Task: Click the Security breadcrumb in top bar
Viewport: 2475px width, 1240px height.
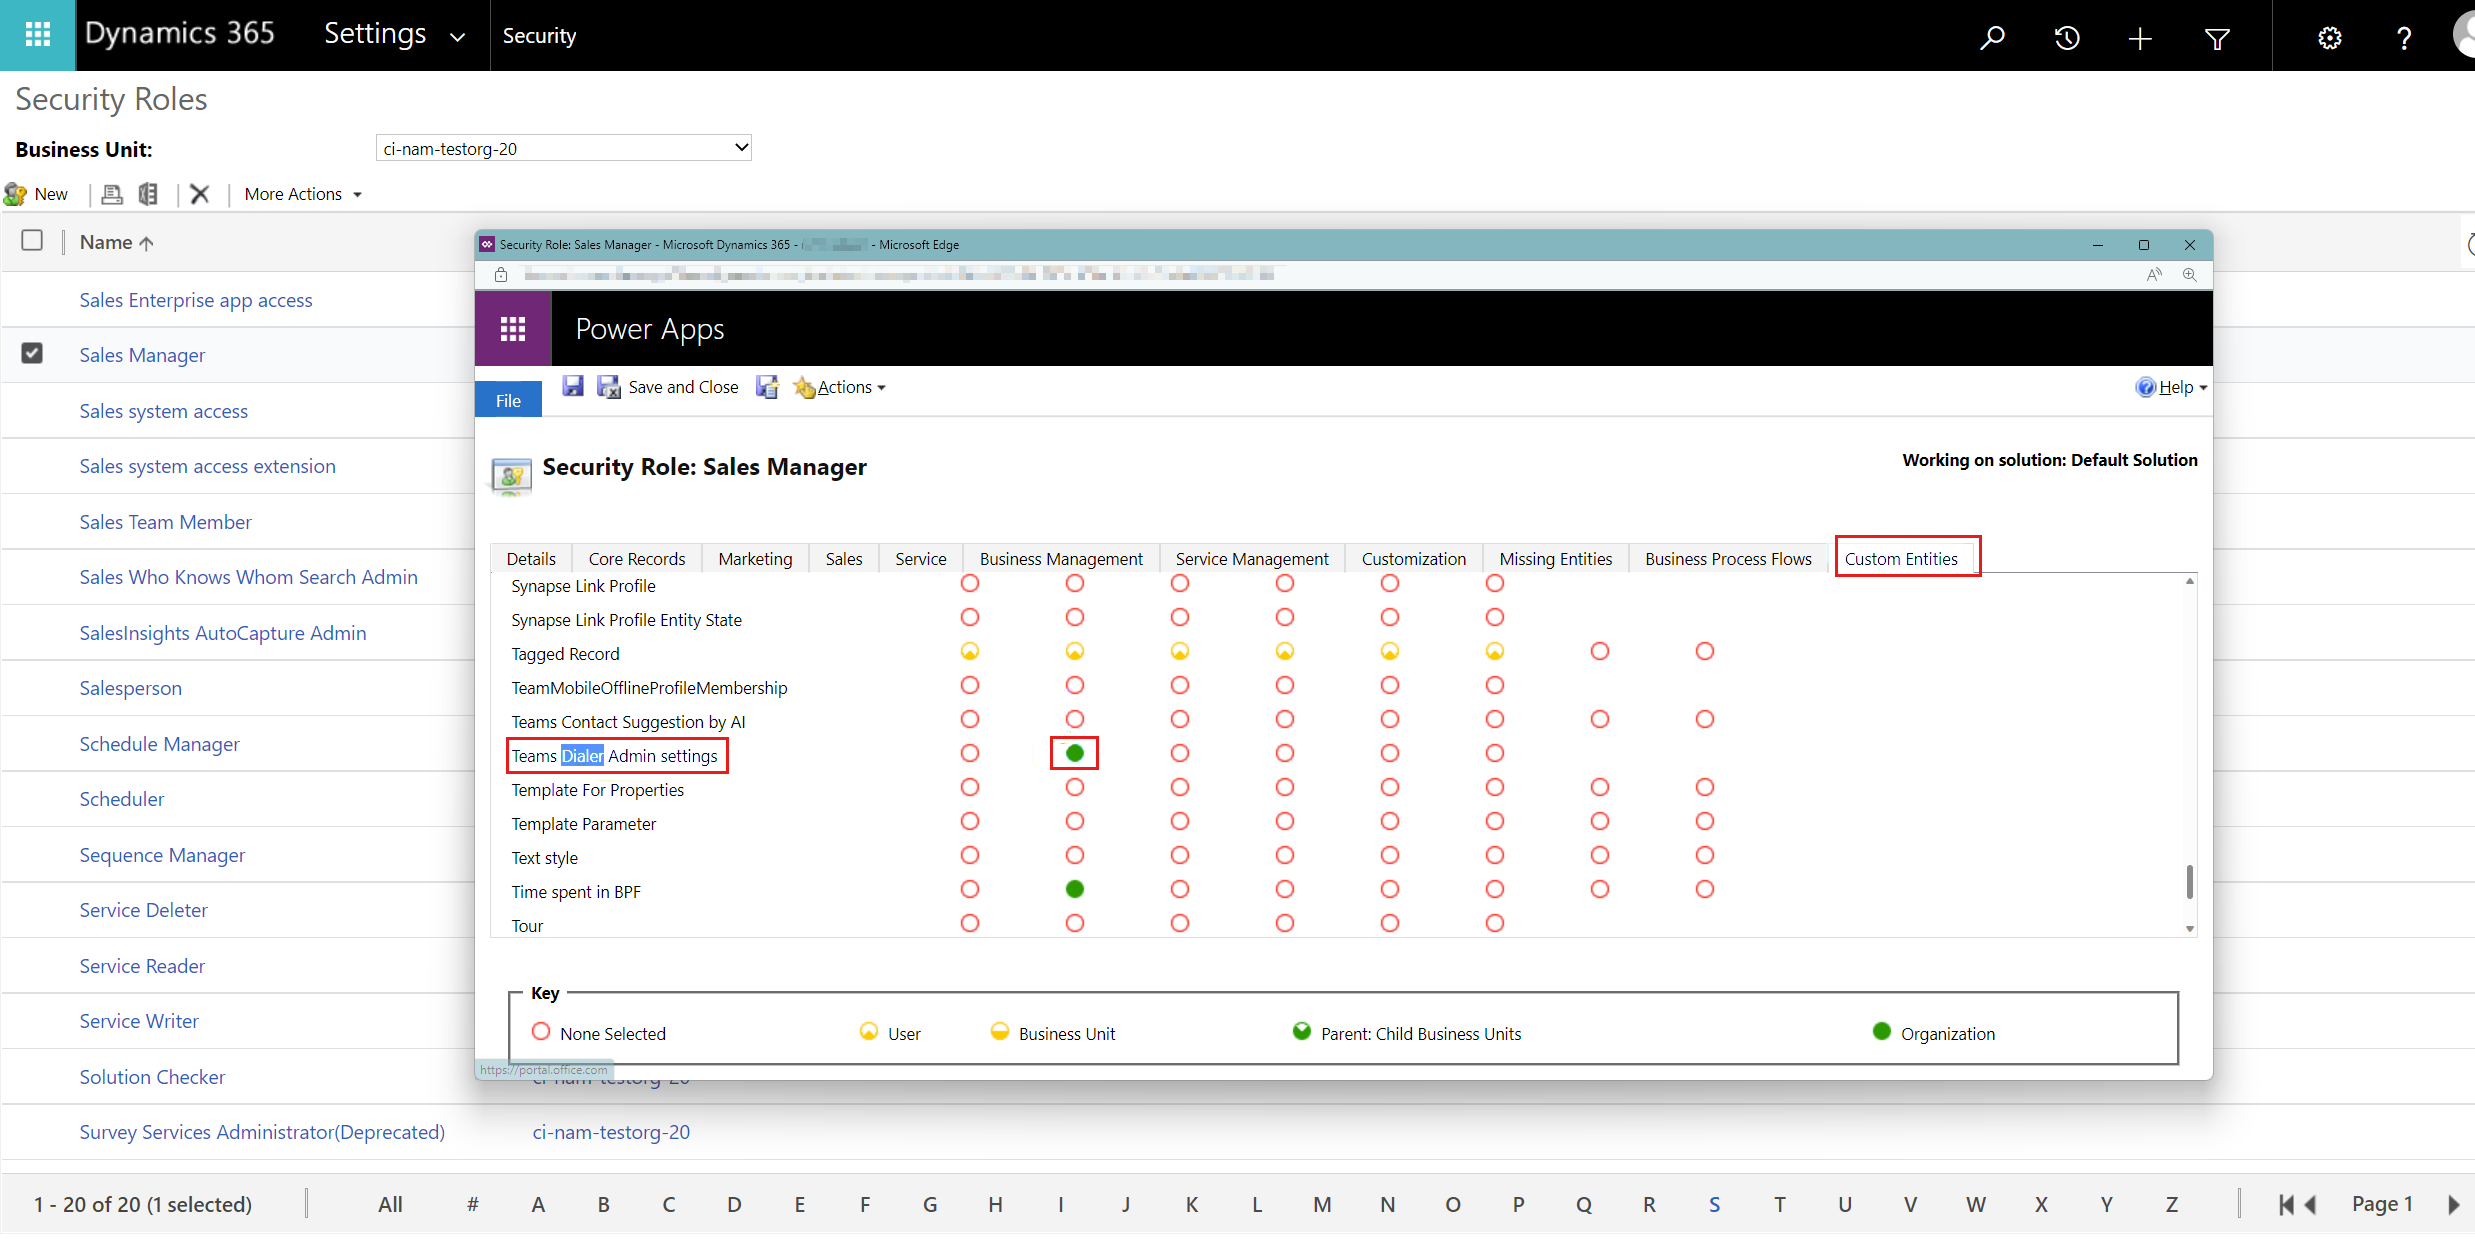Action: (539, 36)
